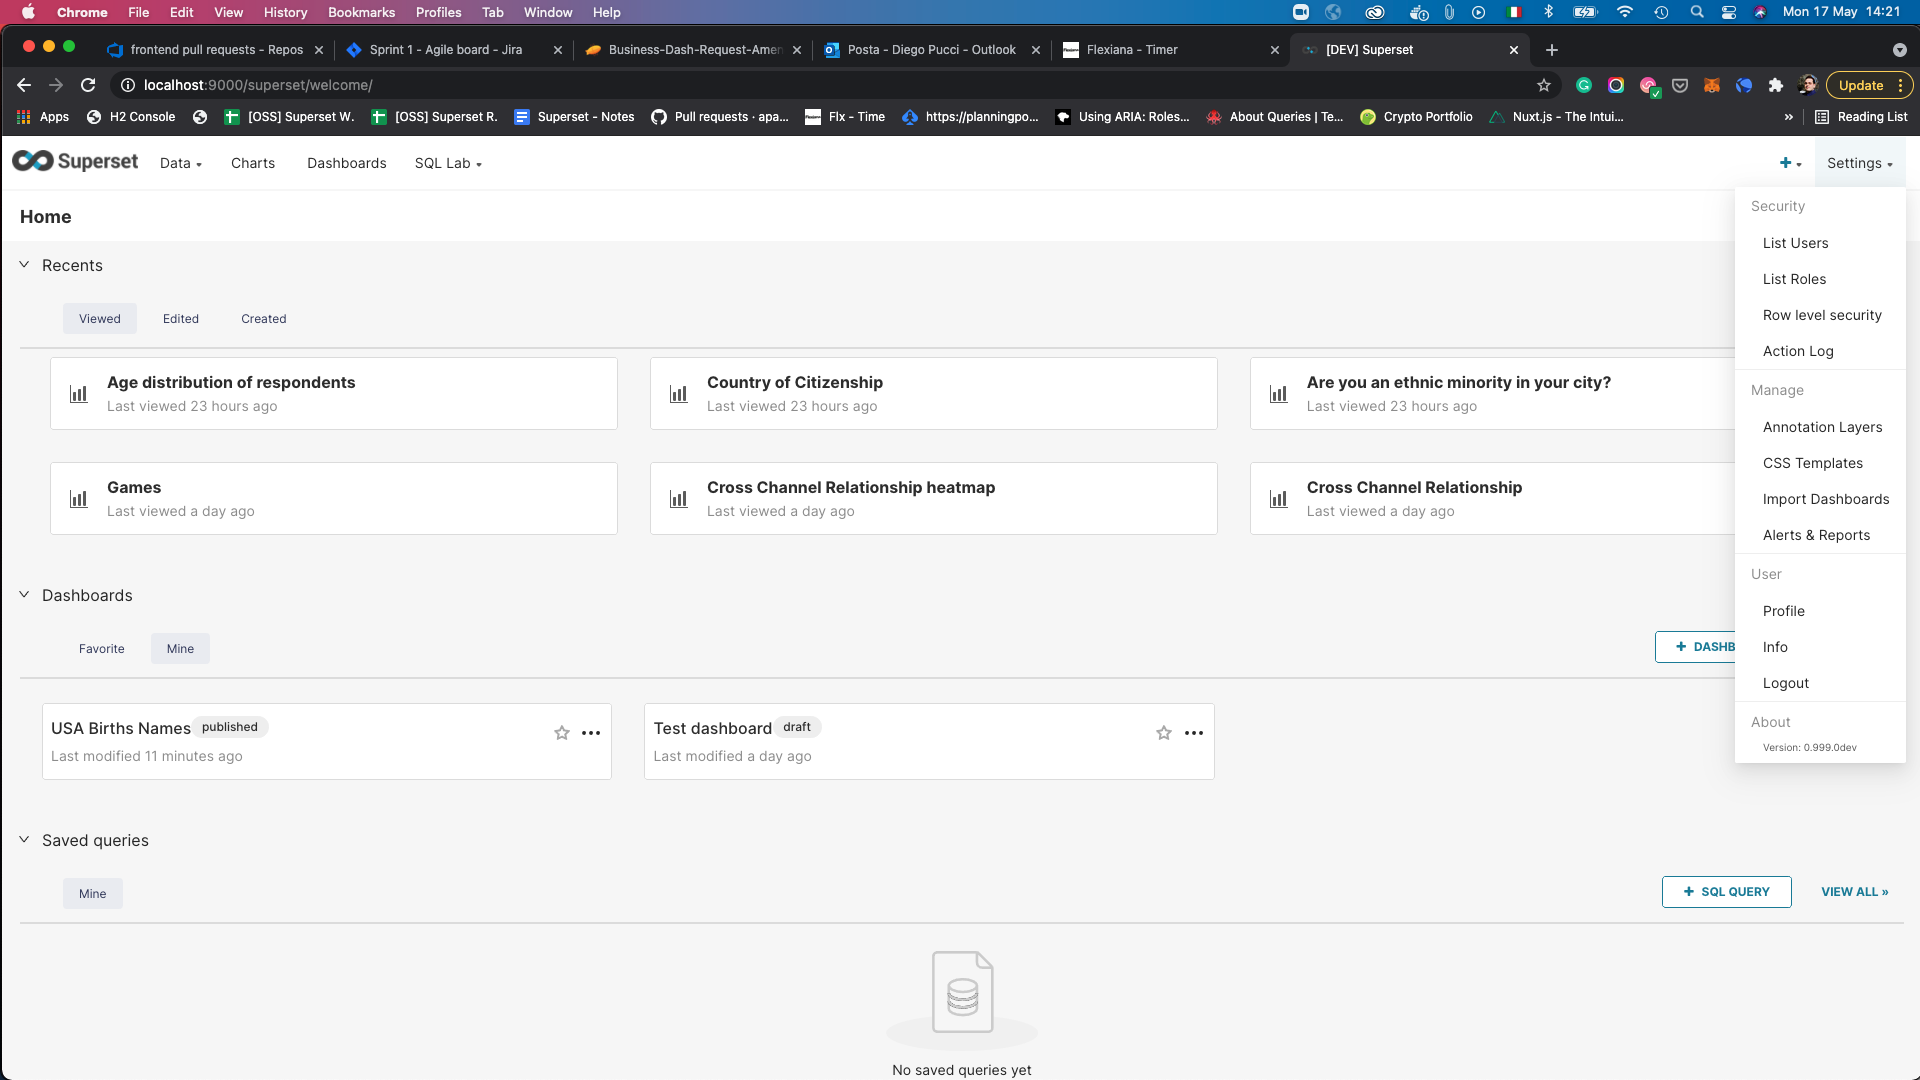Reload page with browser refresh icon
Image resolution: width=1920 pixels, height=1080 pixels.
pyautogui.click(x=88, y=85)
